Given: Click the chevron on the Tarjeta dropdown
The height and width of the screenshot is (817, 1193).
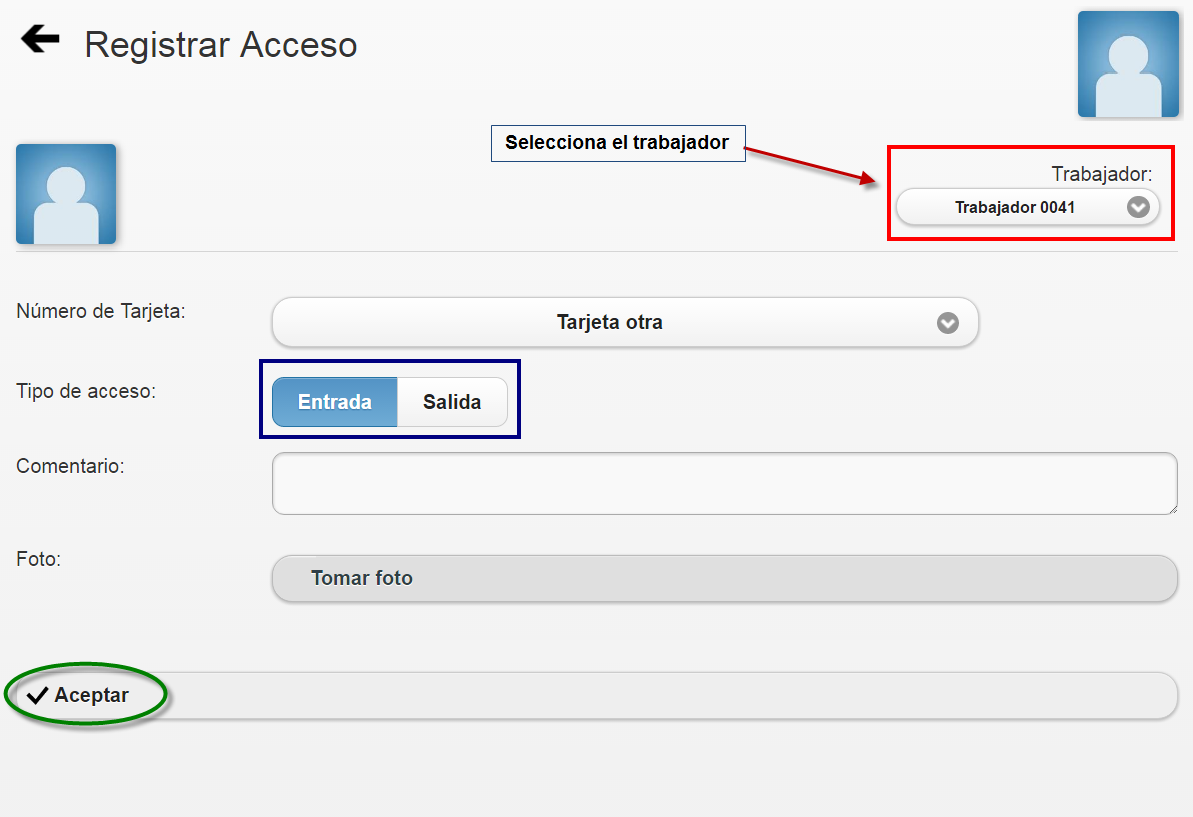Looking at the screenshot, I should (948, 322).
